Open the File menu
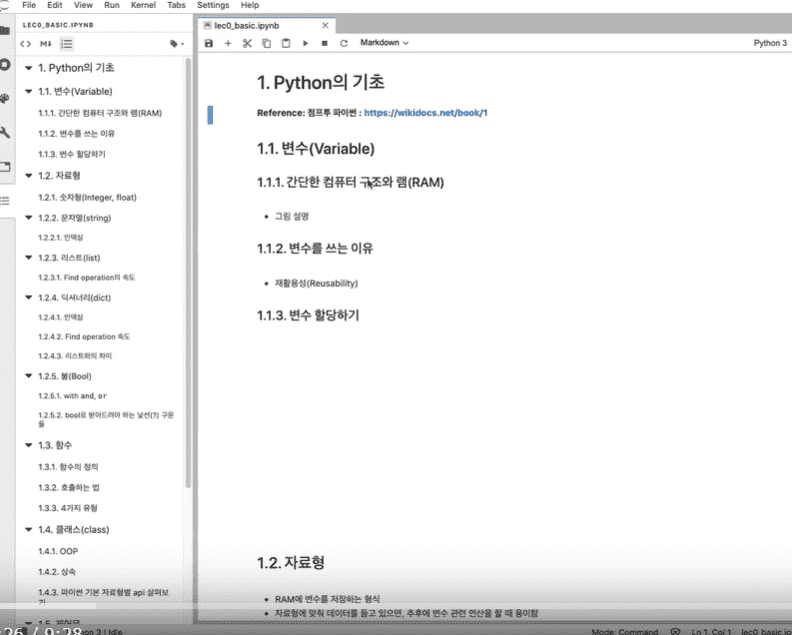 [x=29, y=5]
